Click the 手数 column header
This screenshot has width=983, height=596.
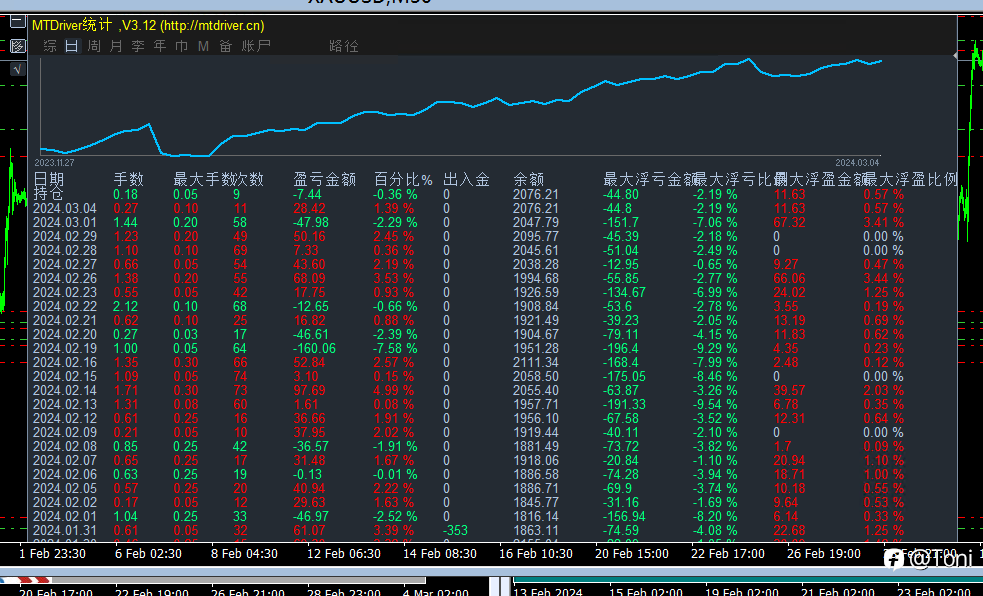tap(129, 179)
